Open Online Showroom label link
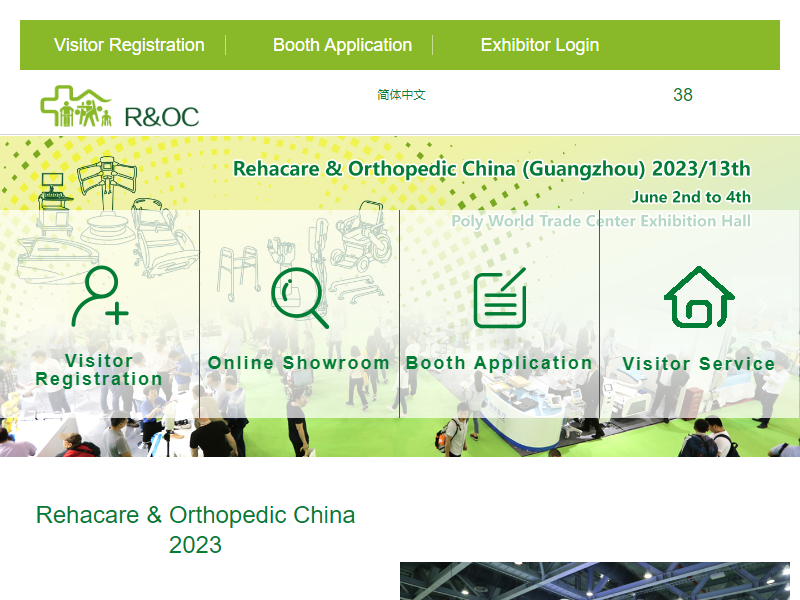Viewport: 800px width, 600px height. point(299,363)
